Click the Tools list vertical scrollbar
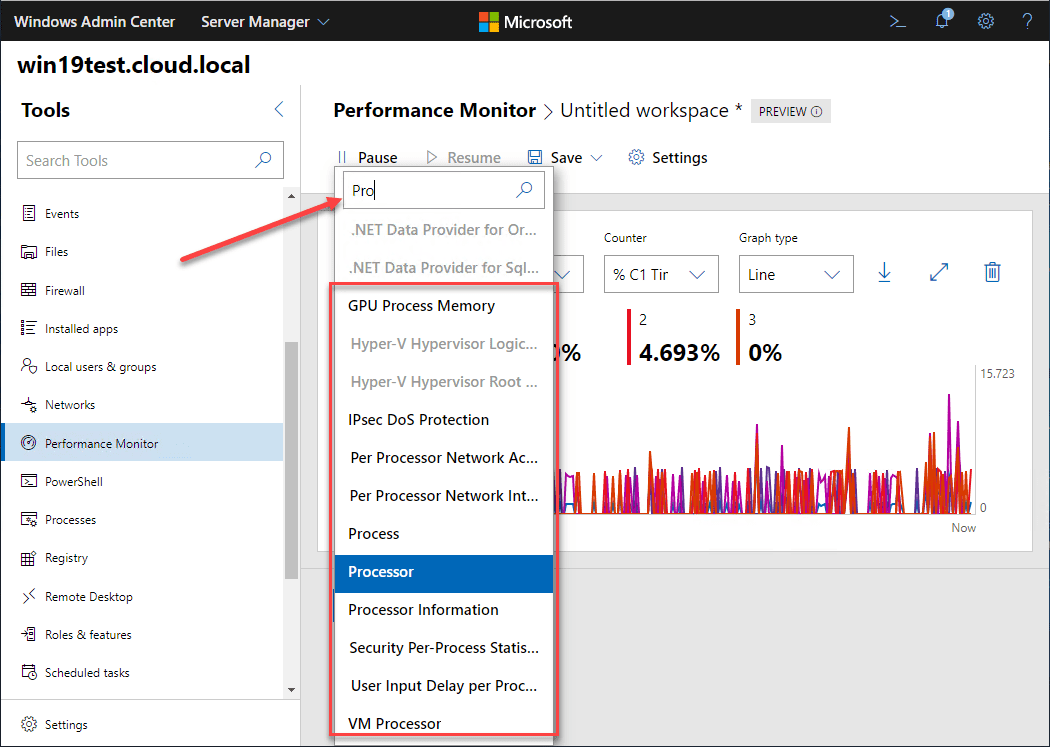 [x=291, y=460]
